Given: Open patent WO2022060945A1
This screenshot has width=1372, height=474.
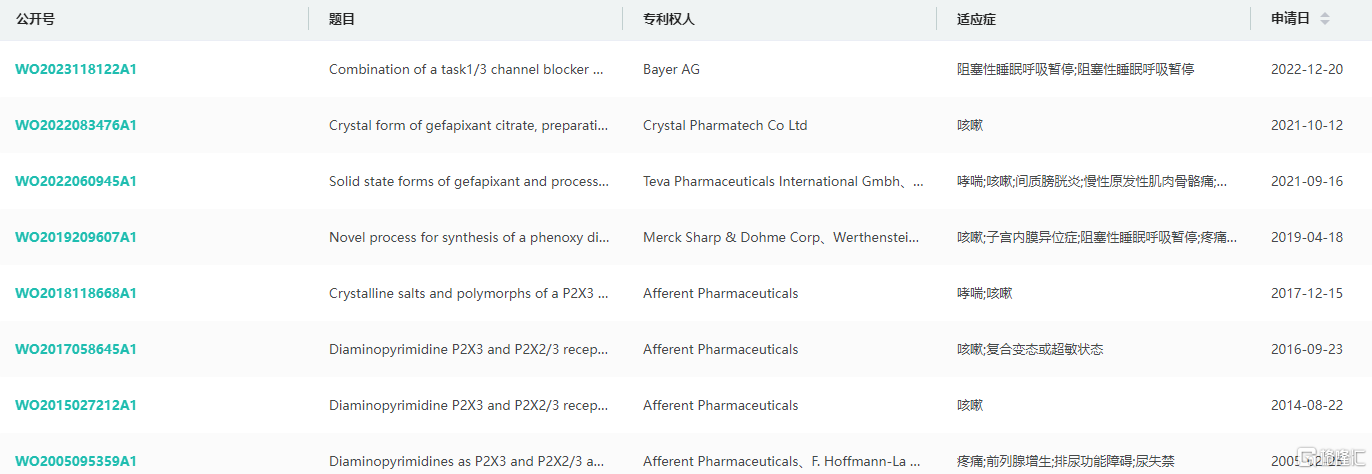Looking at the screenshot, I should click(76, 181).
